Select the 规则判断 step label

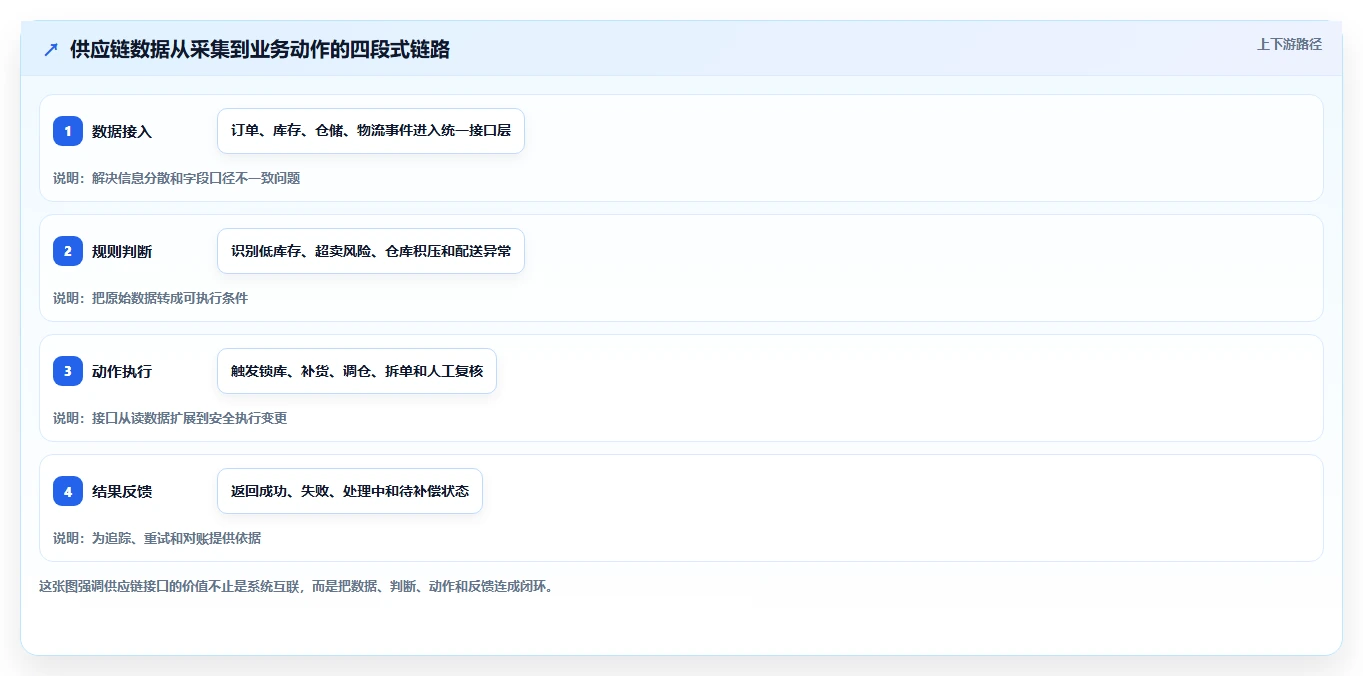122,251
